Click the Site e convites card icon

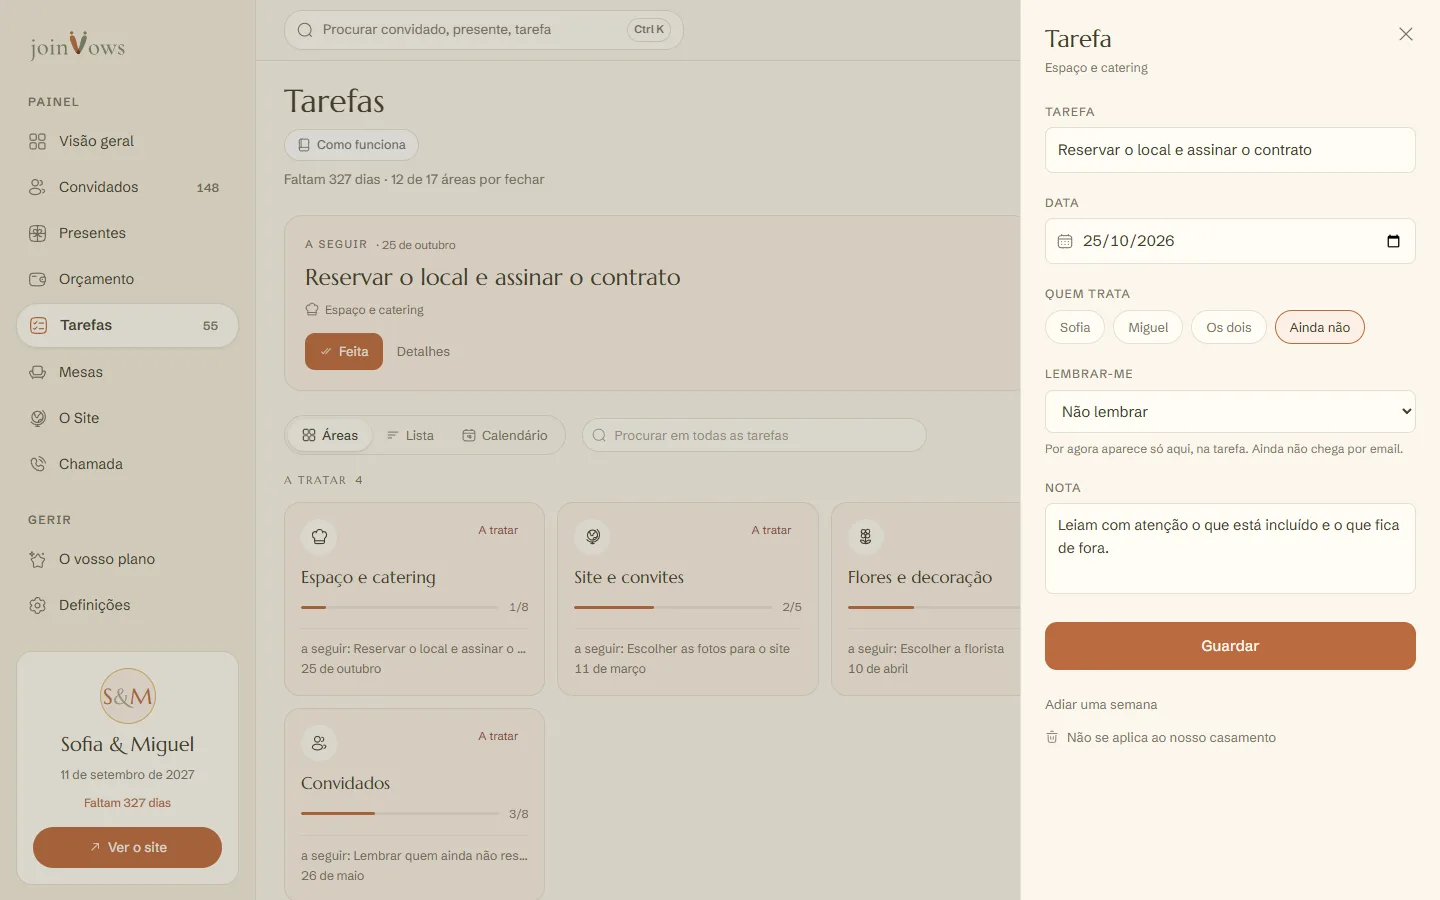(593, 537)
